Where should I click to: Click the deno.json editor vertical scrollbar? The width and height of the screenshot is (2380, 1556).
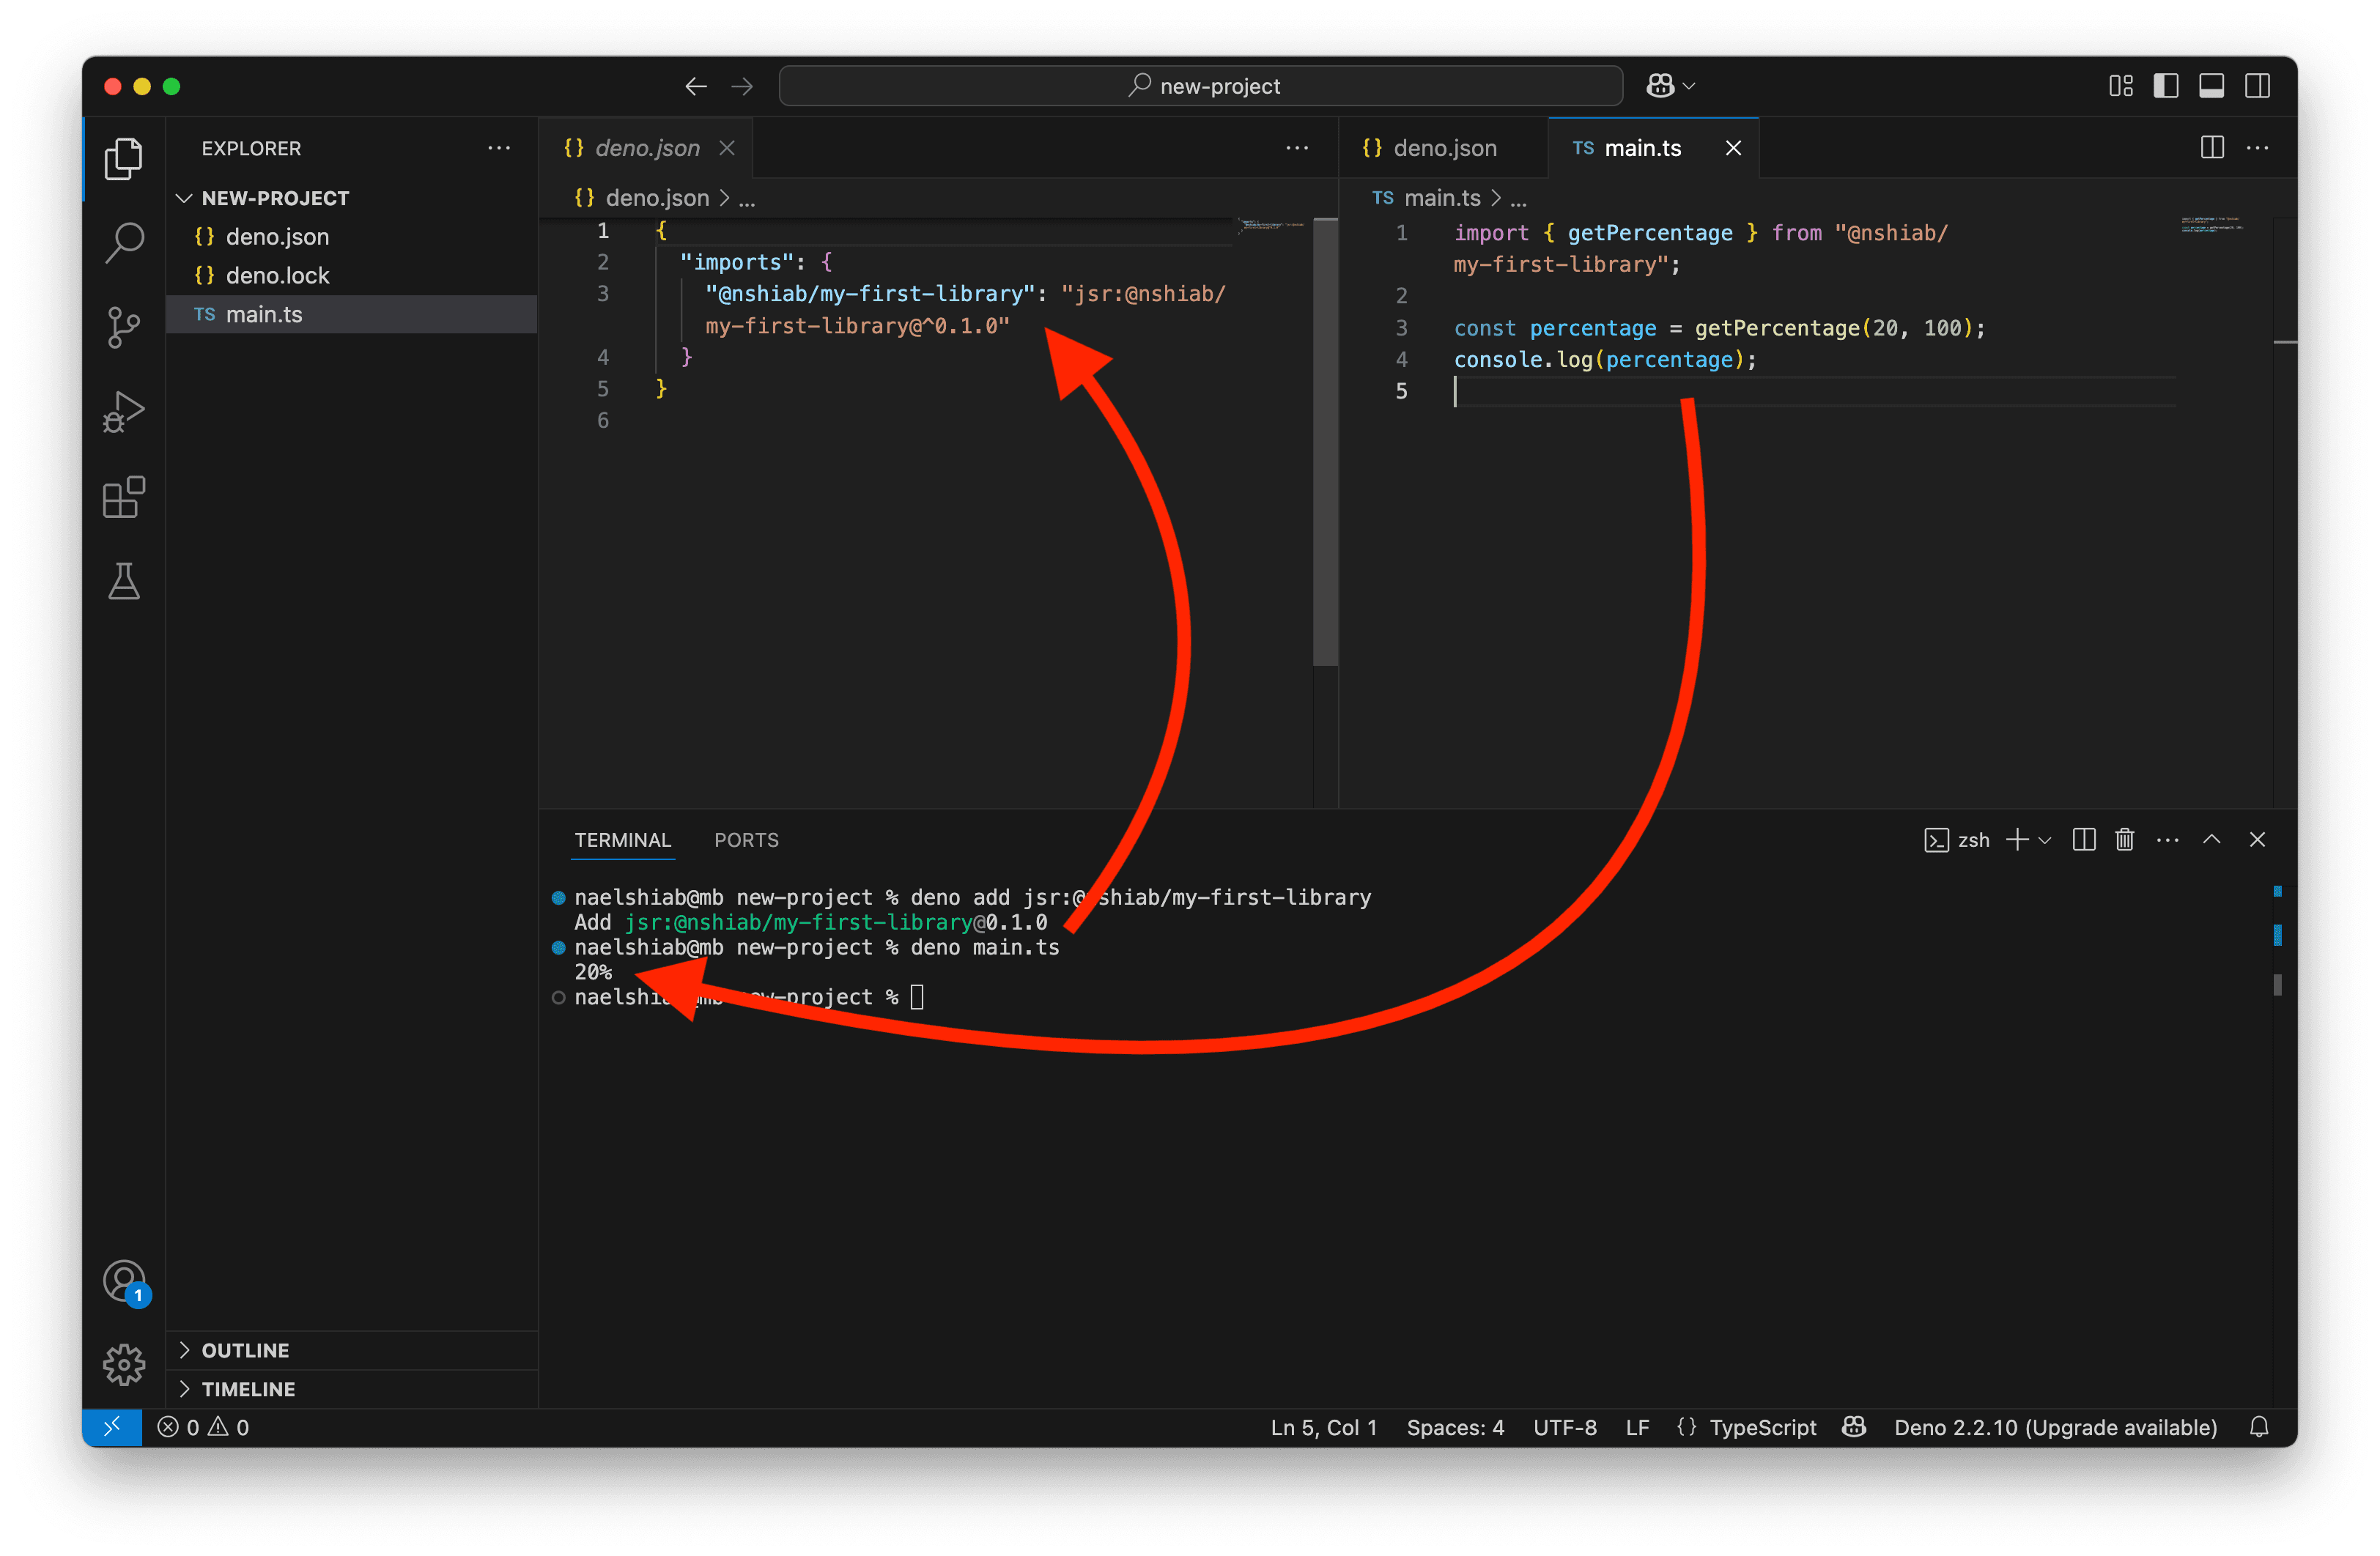click(1325, 440)
